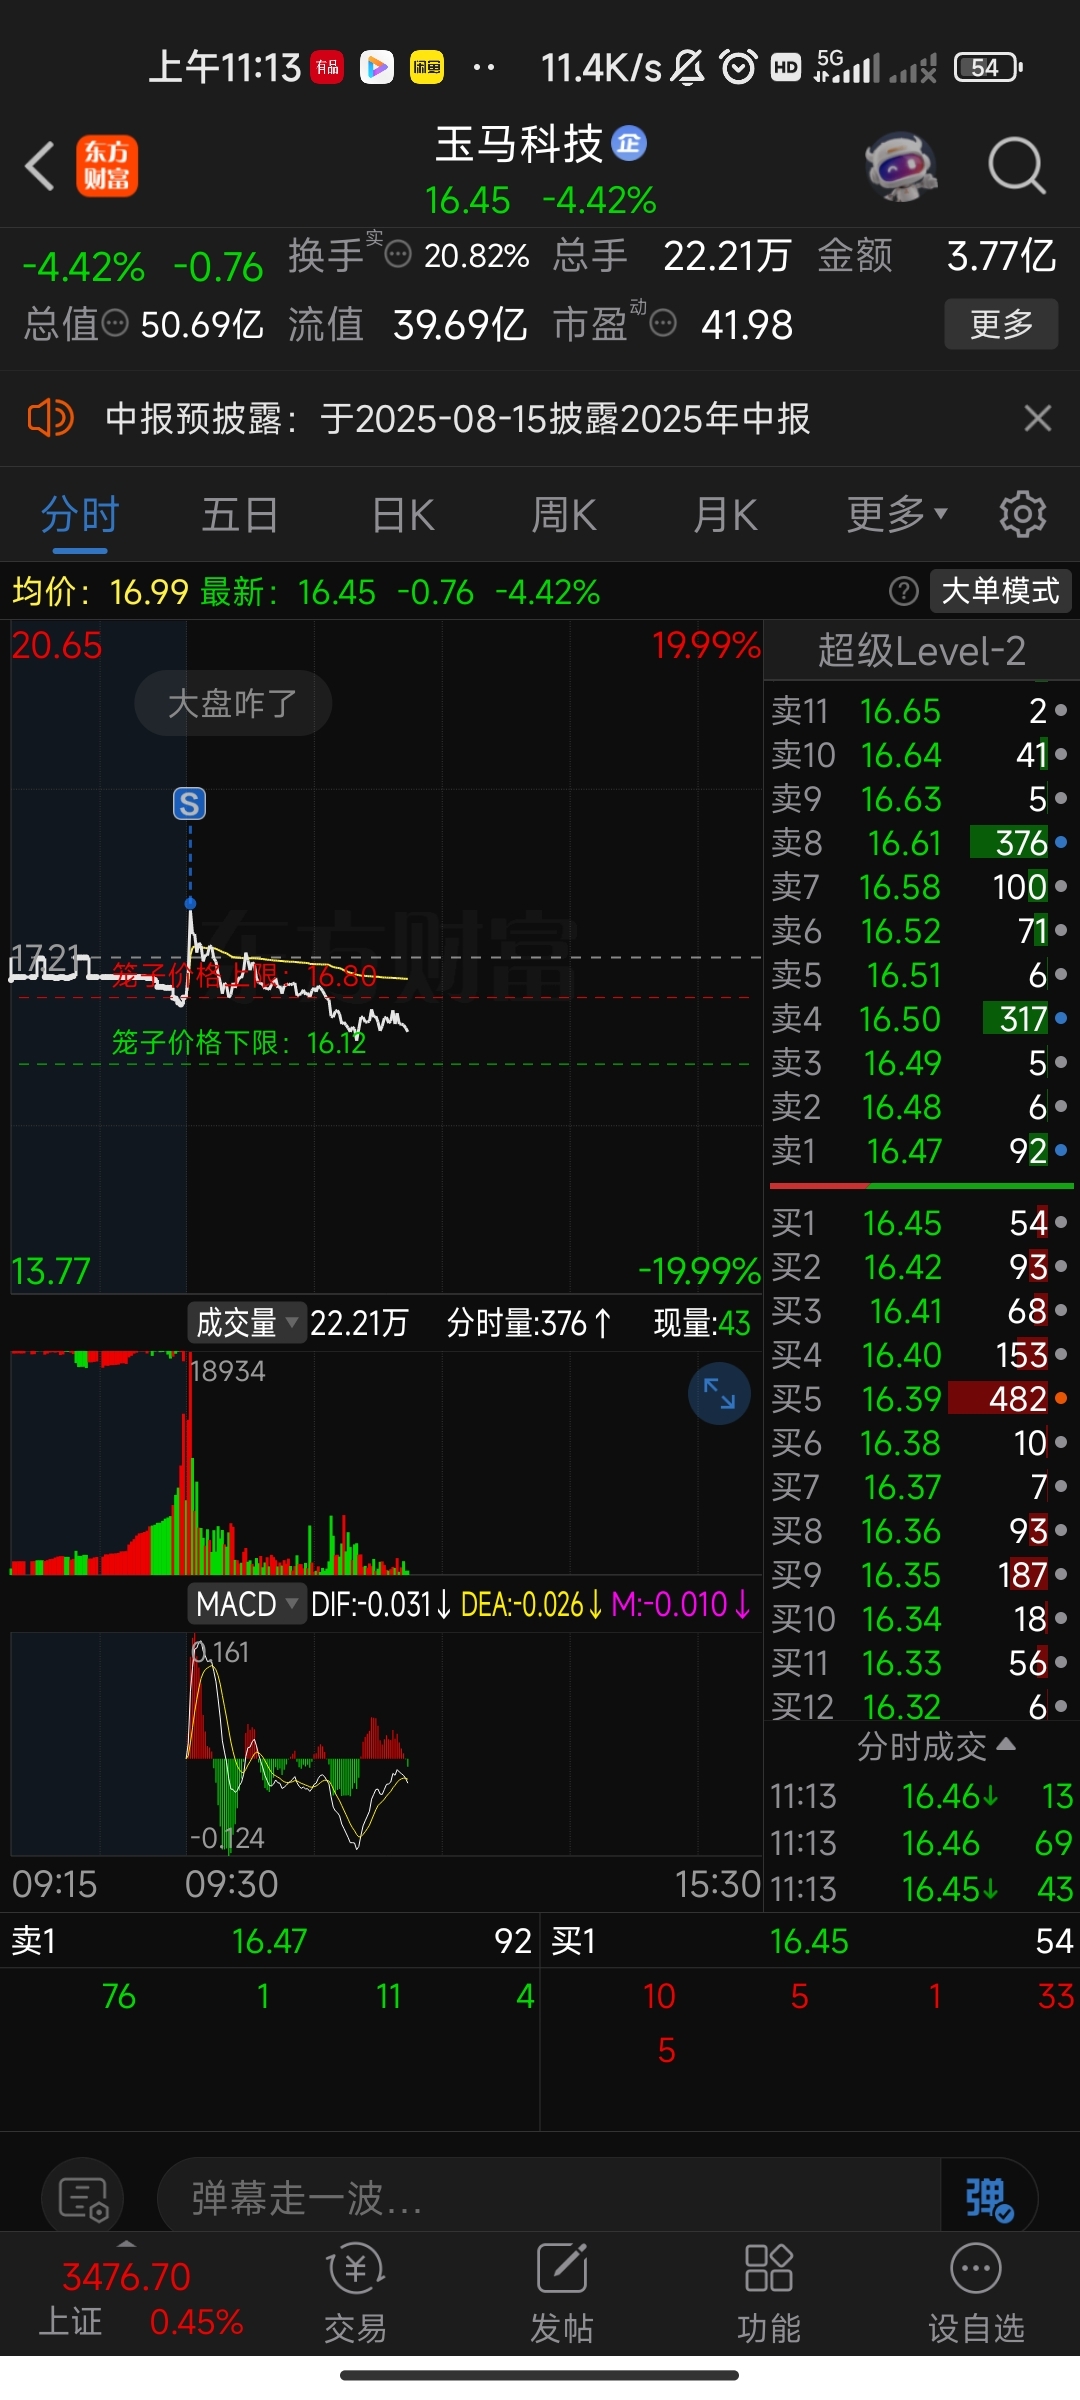Open the 超级Level-2 header
Screen dimensions: 1080x2400
click(921, 651)
